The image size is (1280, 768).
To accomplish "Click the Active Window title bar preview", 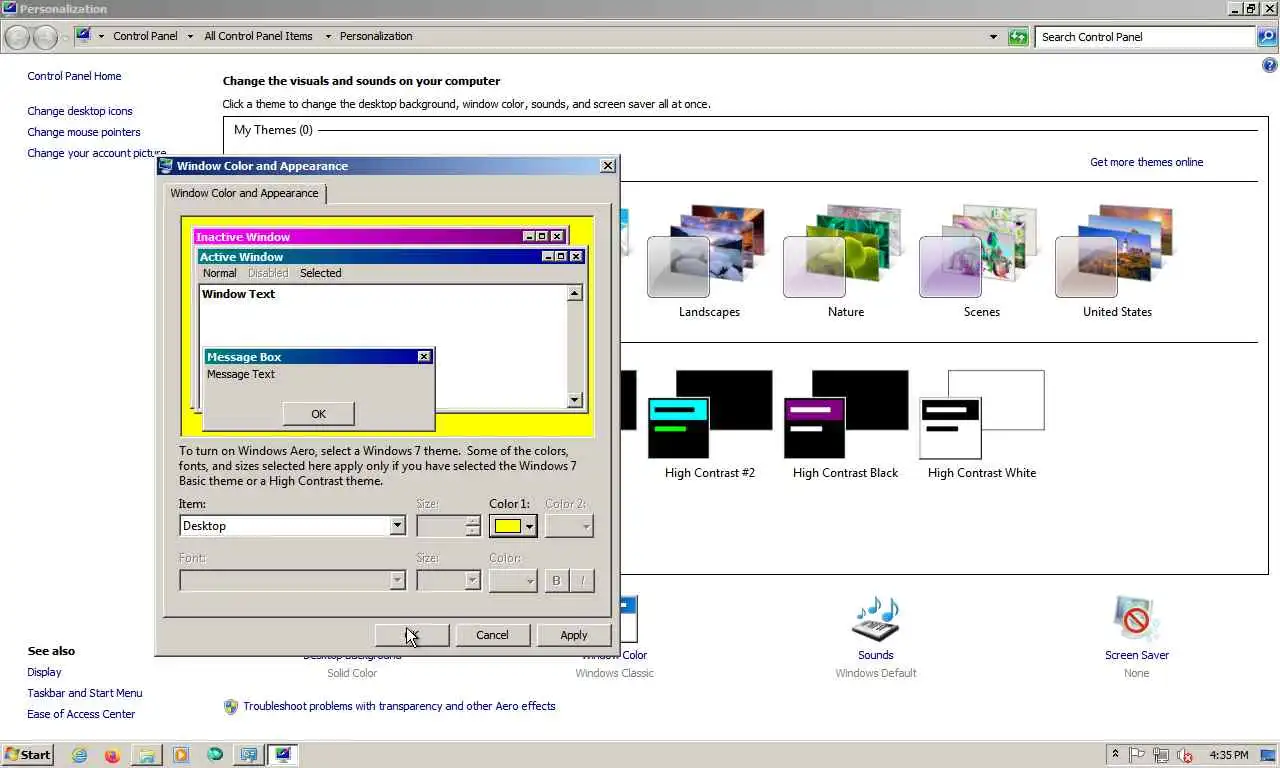I will (x=391, y=257).
